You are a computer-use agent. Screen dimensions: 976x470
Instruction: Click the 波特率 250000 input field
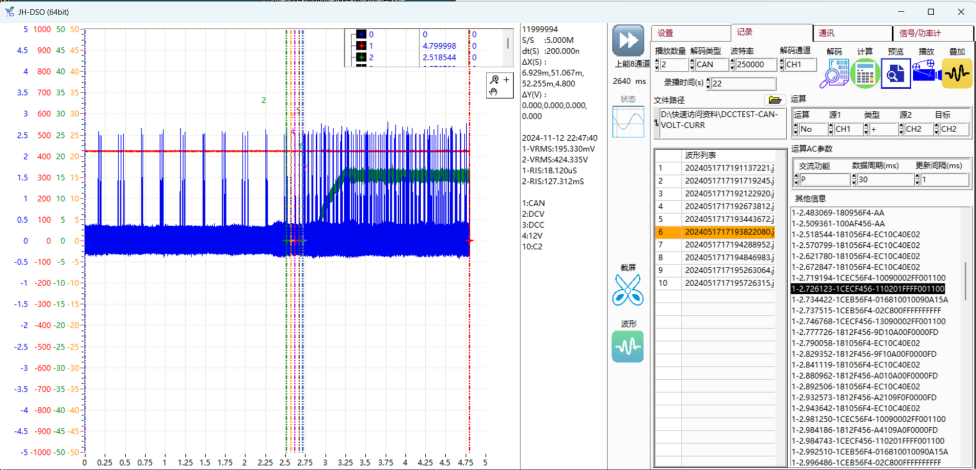click(755, 65)
